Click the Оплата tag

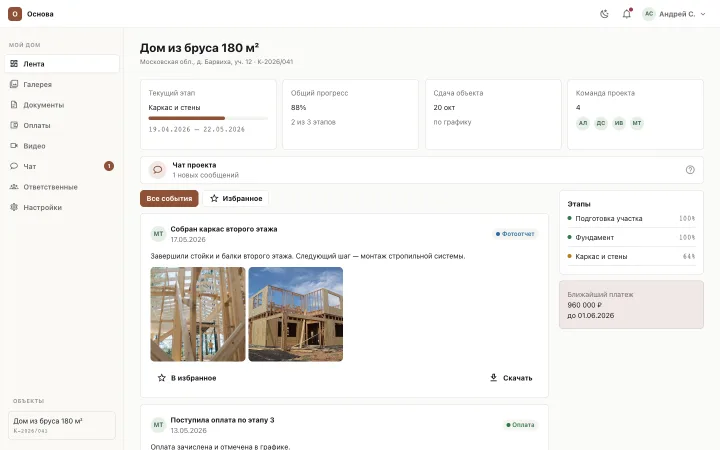point(520,425)
